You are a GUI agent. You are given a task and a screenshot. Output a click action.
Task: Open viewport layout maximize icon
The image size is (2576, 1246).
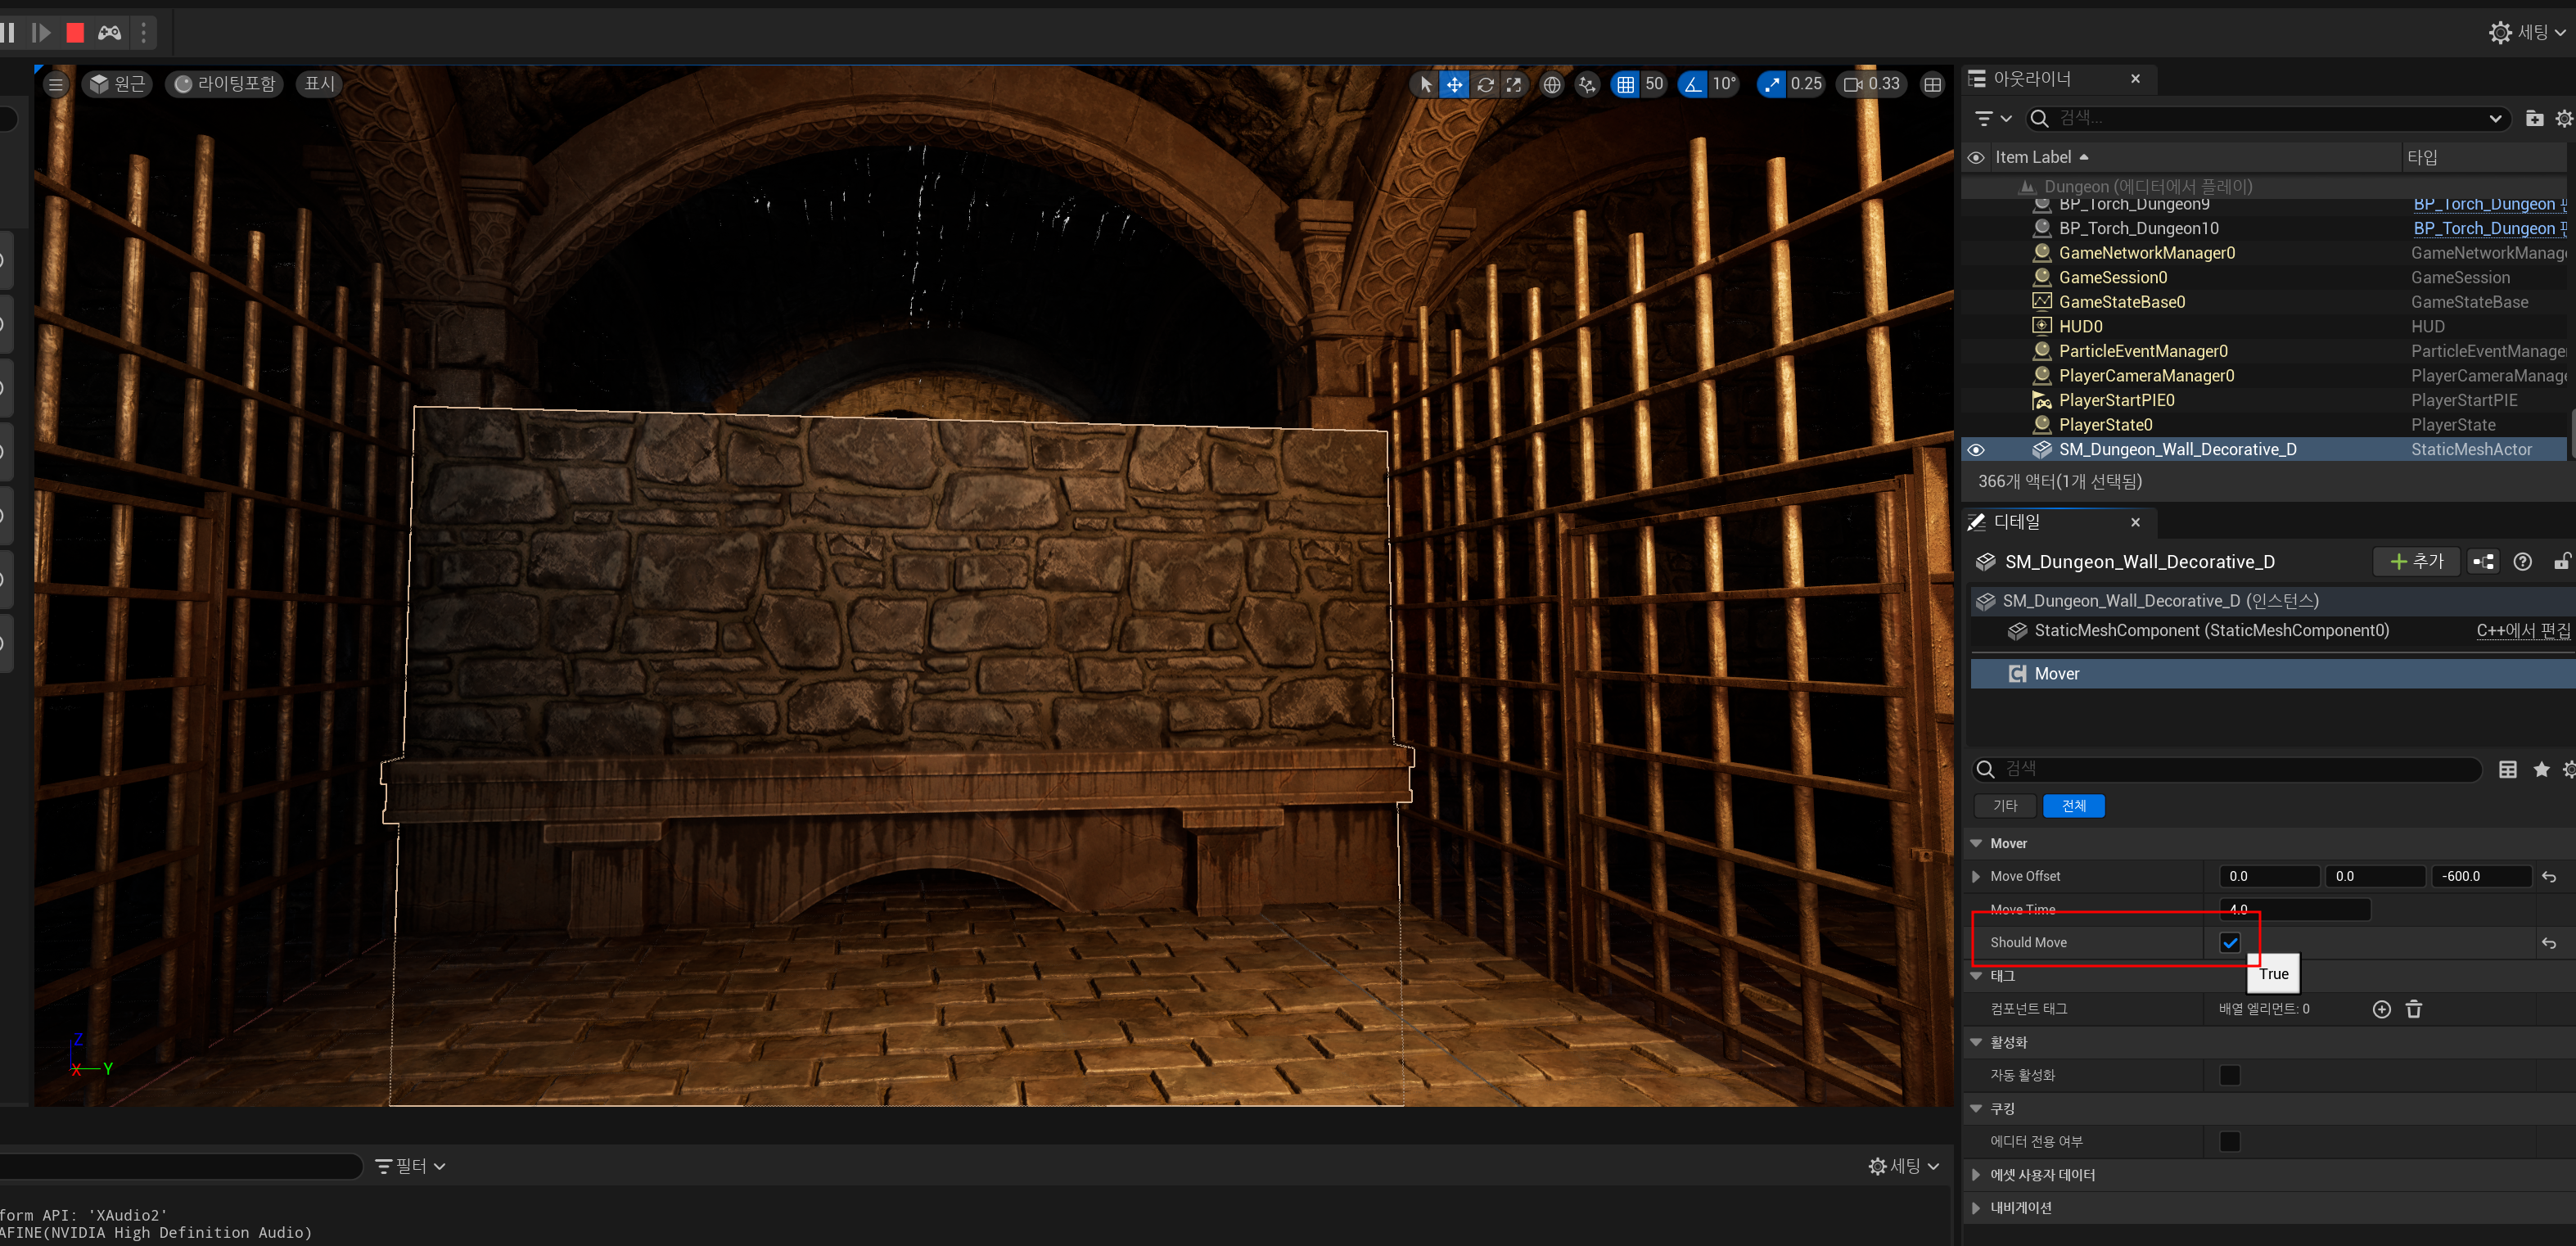(1932, 85)
